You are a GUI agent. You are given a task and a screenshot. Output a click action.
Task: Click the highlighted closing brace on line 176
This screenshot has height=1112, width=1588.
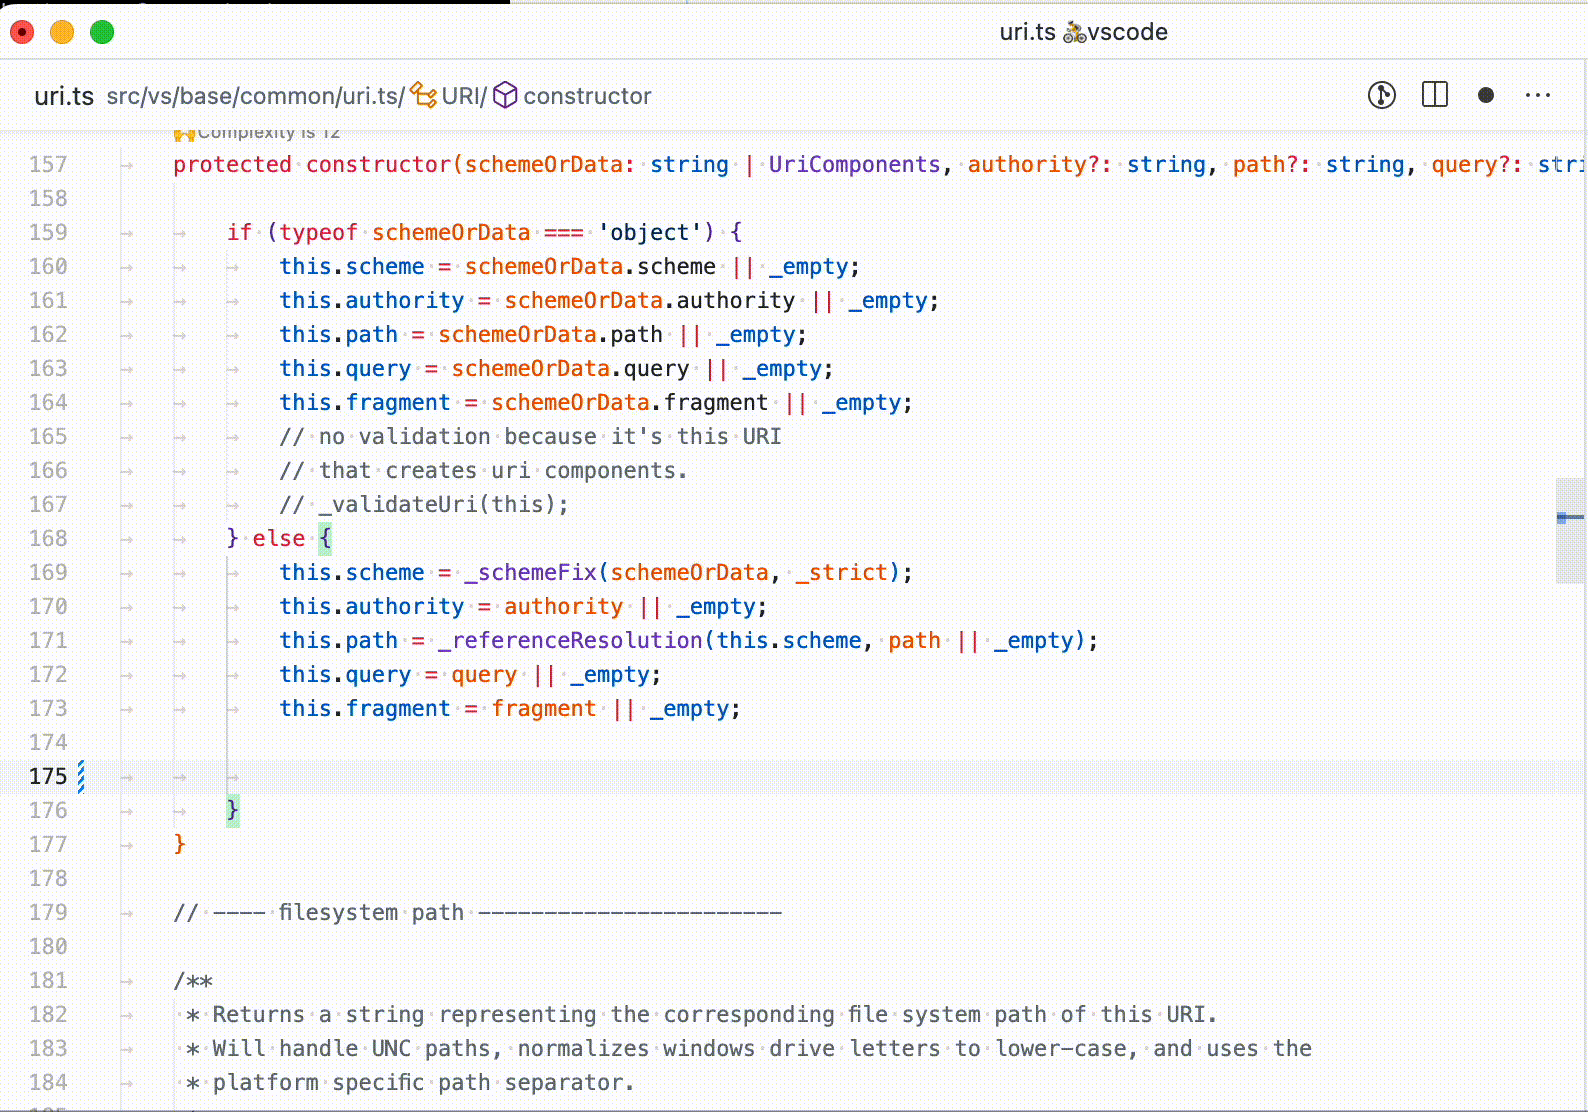point(232,810)
